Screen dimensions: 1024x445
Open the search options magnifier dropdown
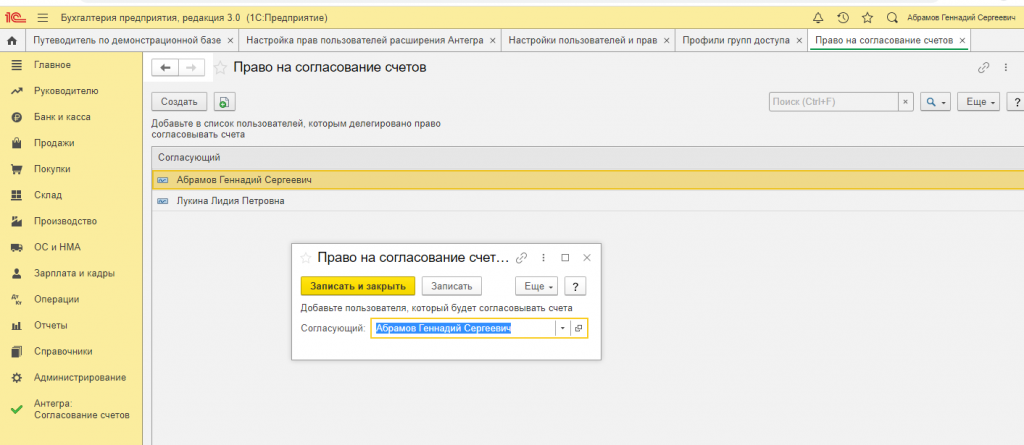[935, 102]
